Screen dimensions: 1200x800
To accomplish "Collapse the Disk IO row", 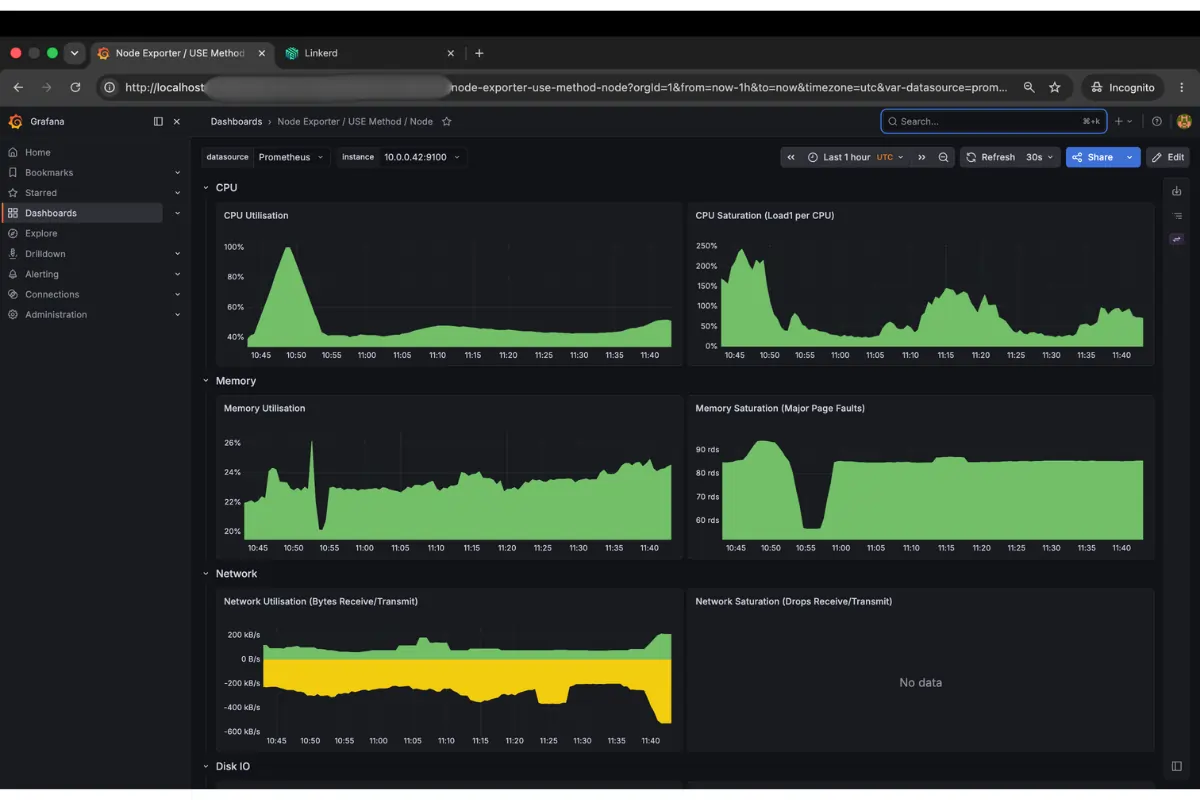I will point(207,767).
